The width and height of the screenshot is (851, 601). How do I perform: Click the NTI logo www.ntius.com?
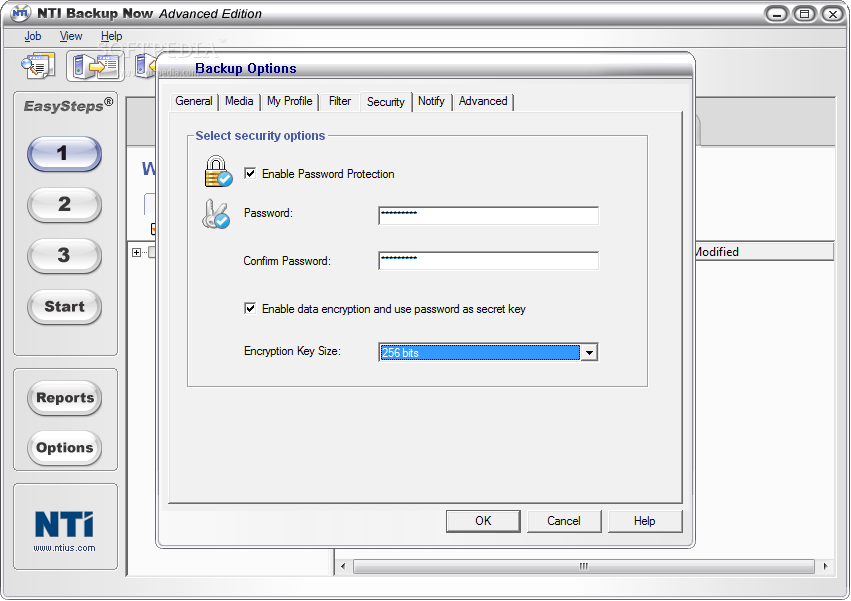pos(65,531)
